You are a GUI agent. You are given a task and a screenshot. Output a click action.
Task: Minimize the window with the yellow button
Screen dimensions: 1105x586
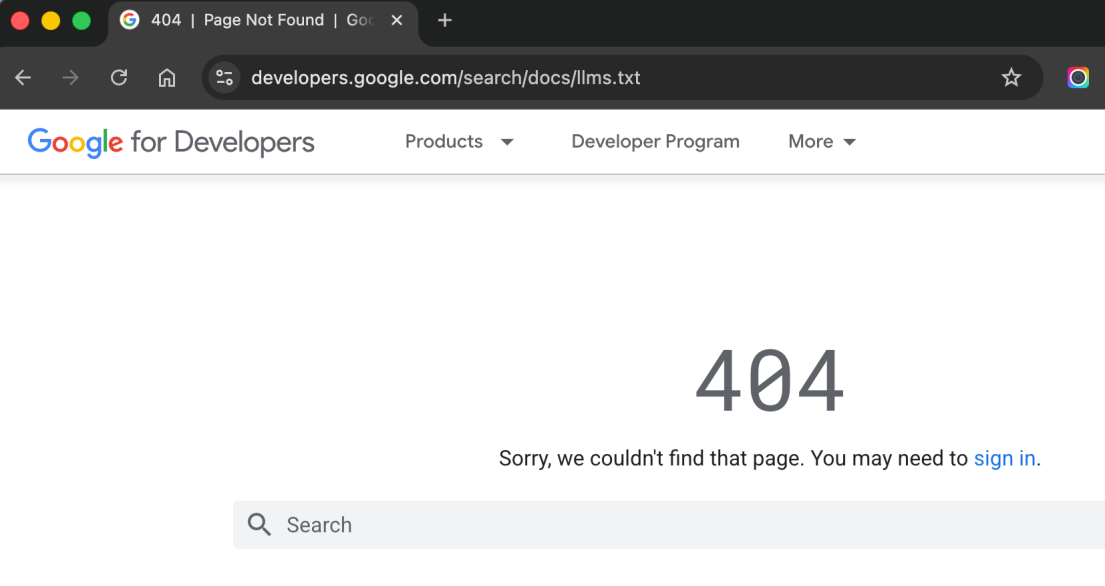click(x=50, y=21)
